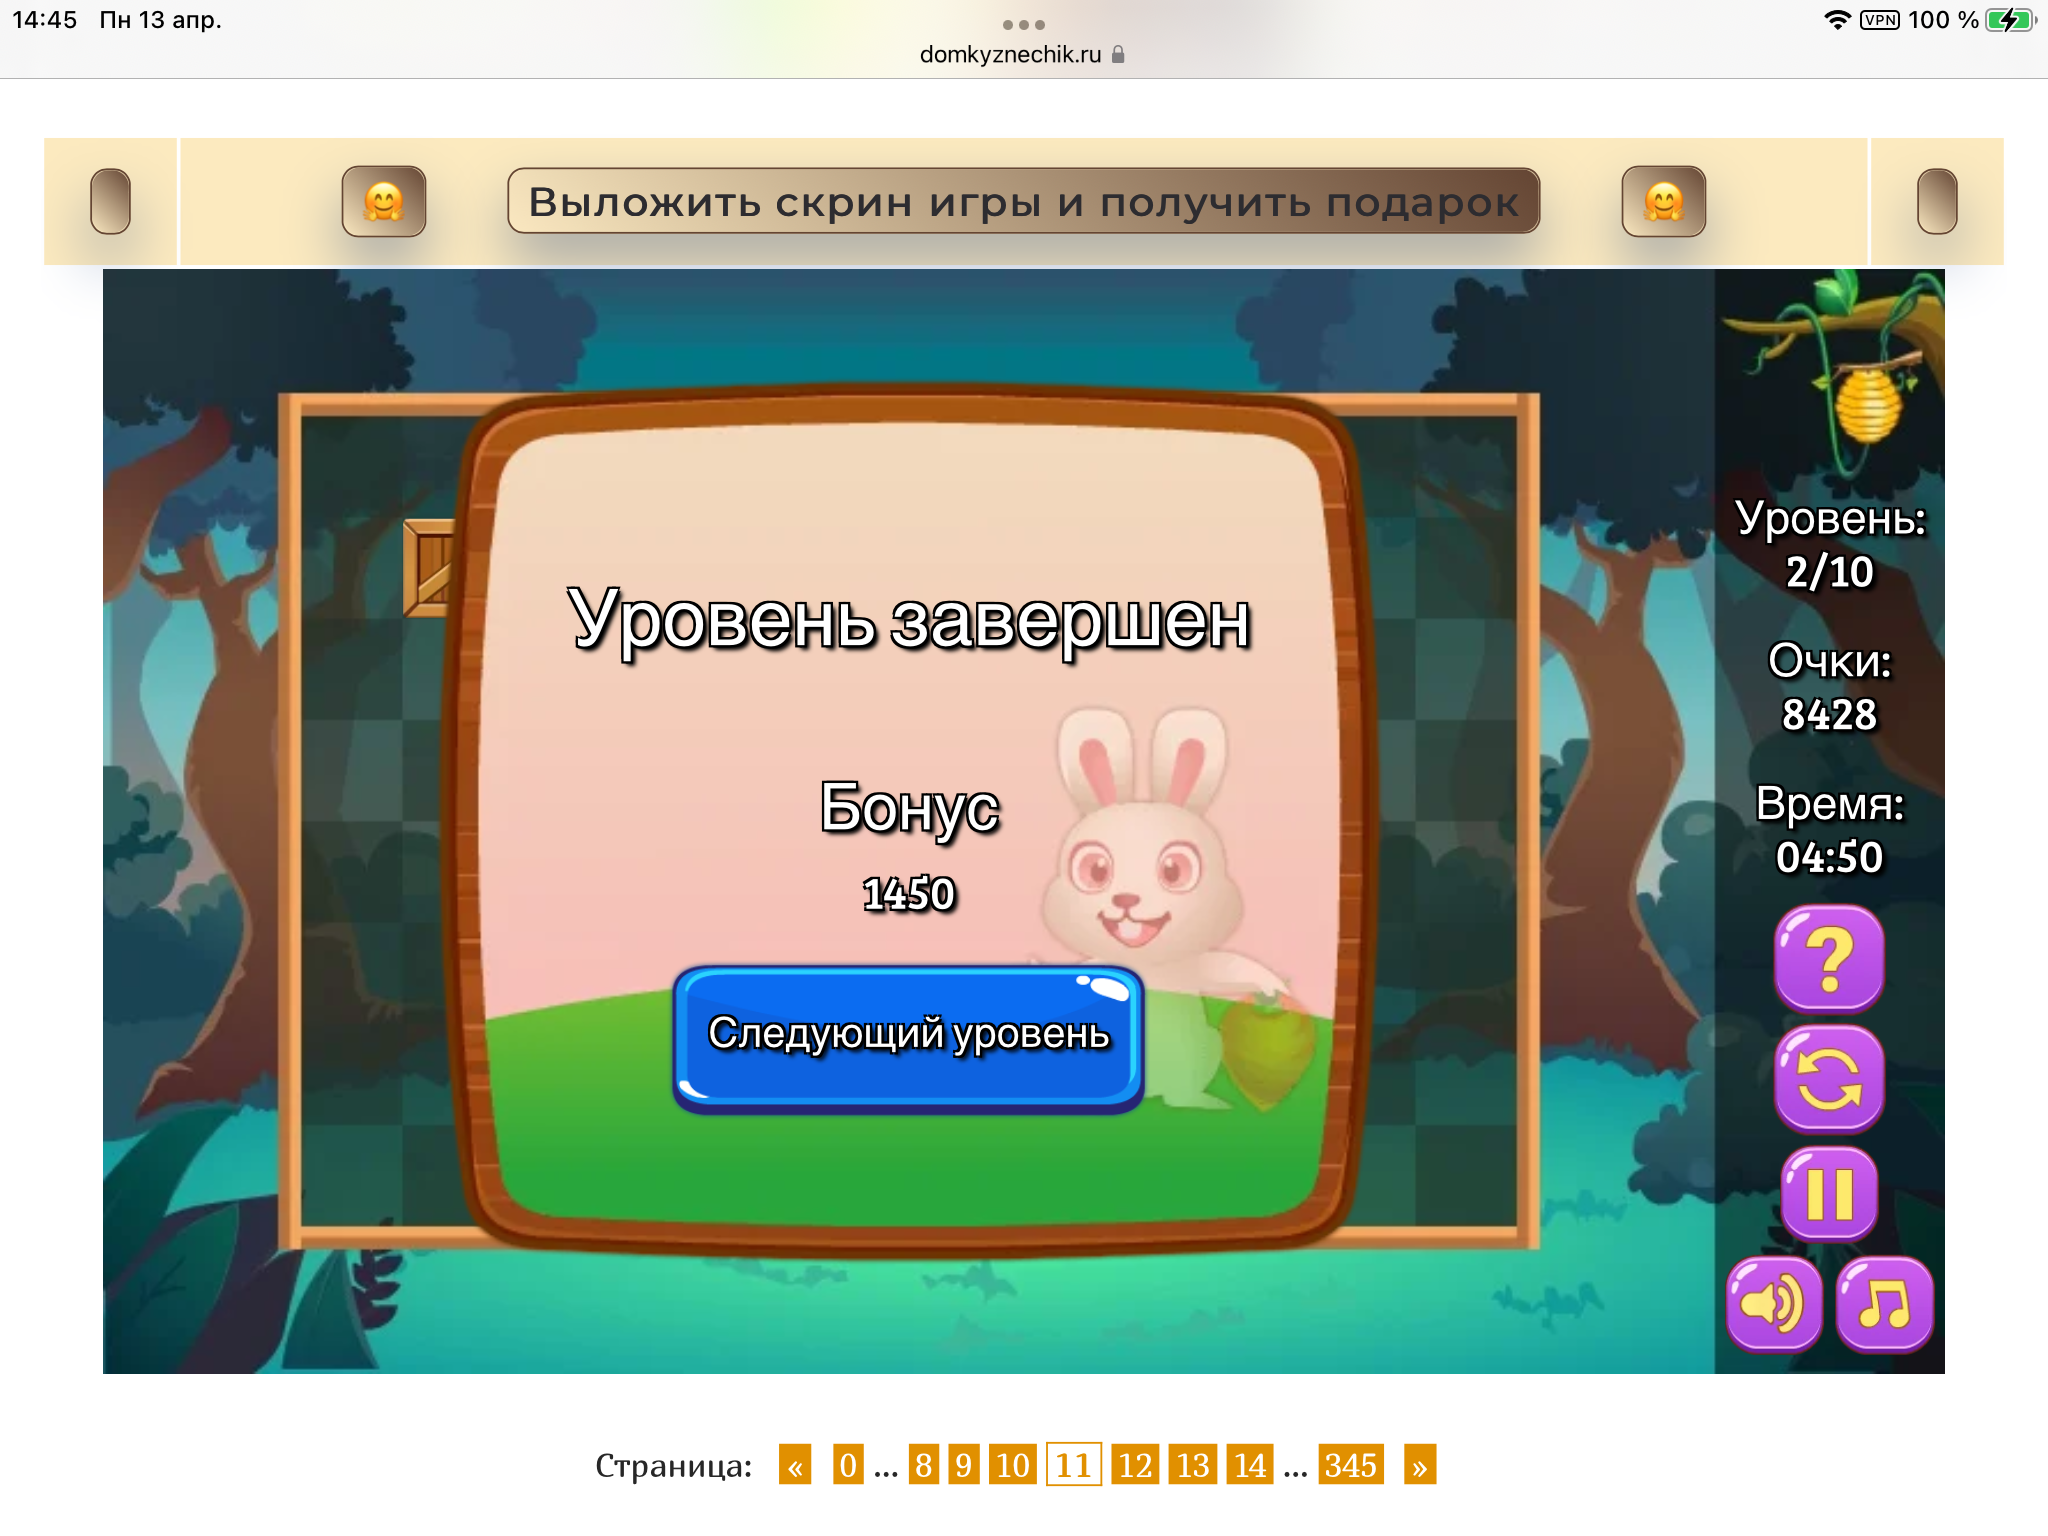Open page 8 in pagination
This screenshot has width=2048, height=1536.
[923, 1466]
